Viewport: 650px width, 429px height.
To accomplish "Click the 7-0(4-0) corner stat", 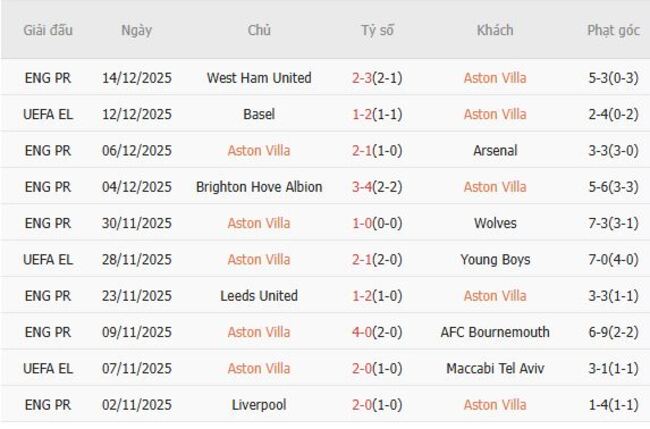I will [613, 260].
